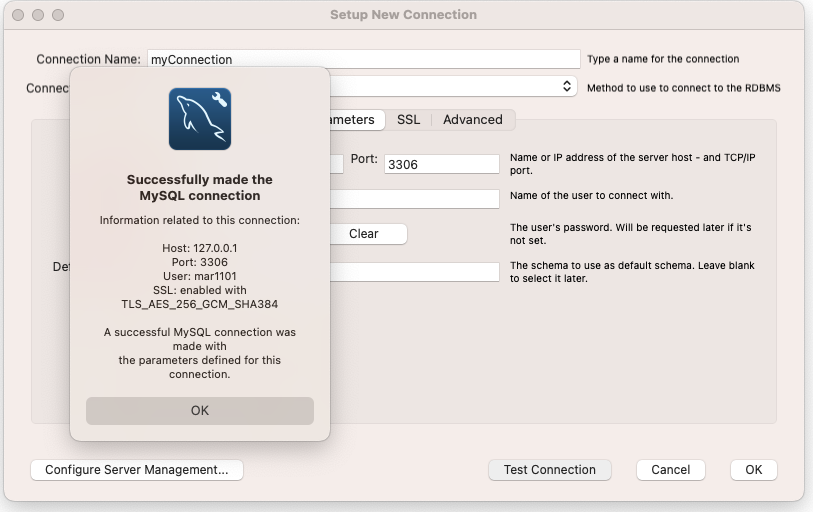
Task: Switch to the Advanced tab
Action: click(x=473, y=120)
